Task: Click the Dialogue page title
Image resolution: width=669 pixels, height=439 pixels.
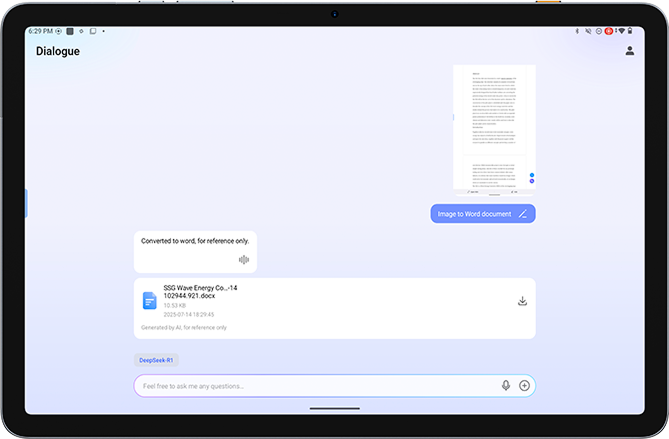Action: [x=58, y=52]
